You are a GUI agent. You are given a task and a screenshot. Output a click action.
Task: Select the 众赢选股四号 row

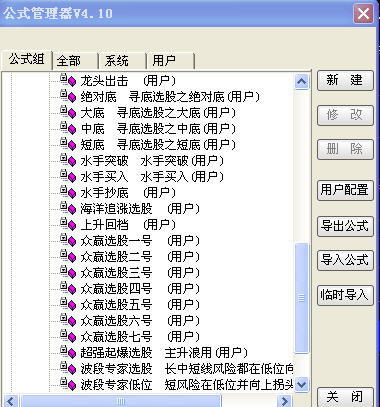click(x=140, y=288)
